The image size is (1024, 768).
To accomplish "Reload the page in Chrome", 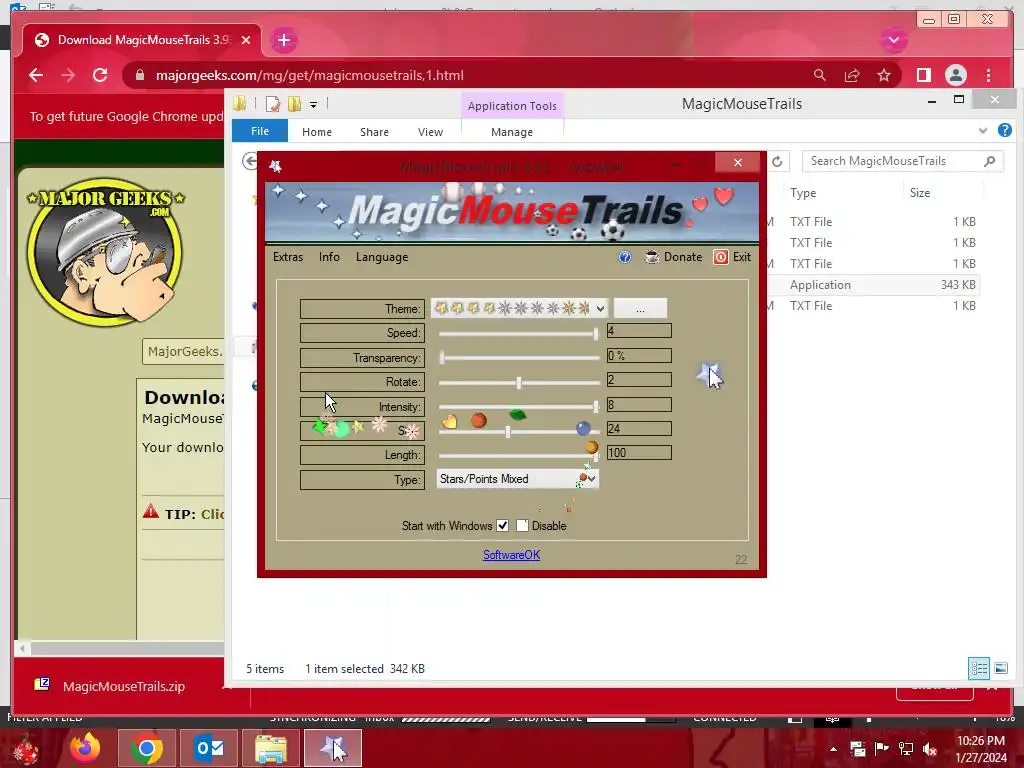I will point(100,75).
